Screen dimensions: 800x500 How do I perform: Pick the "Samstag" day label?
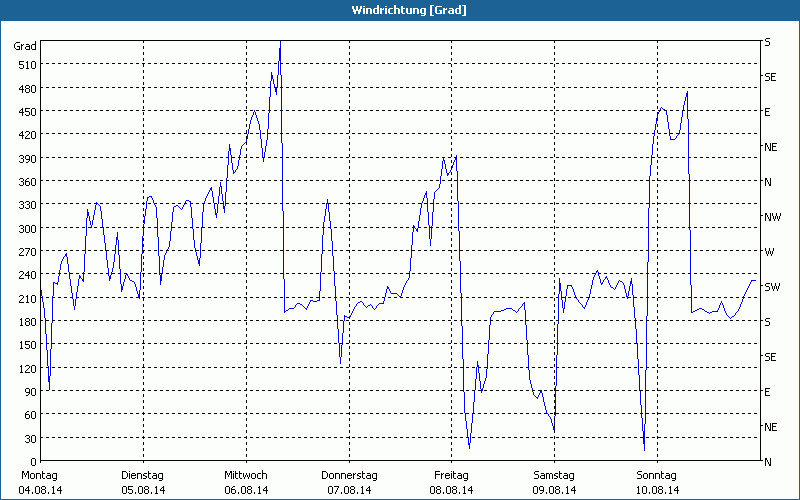coord(554,476)
